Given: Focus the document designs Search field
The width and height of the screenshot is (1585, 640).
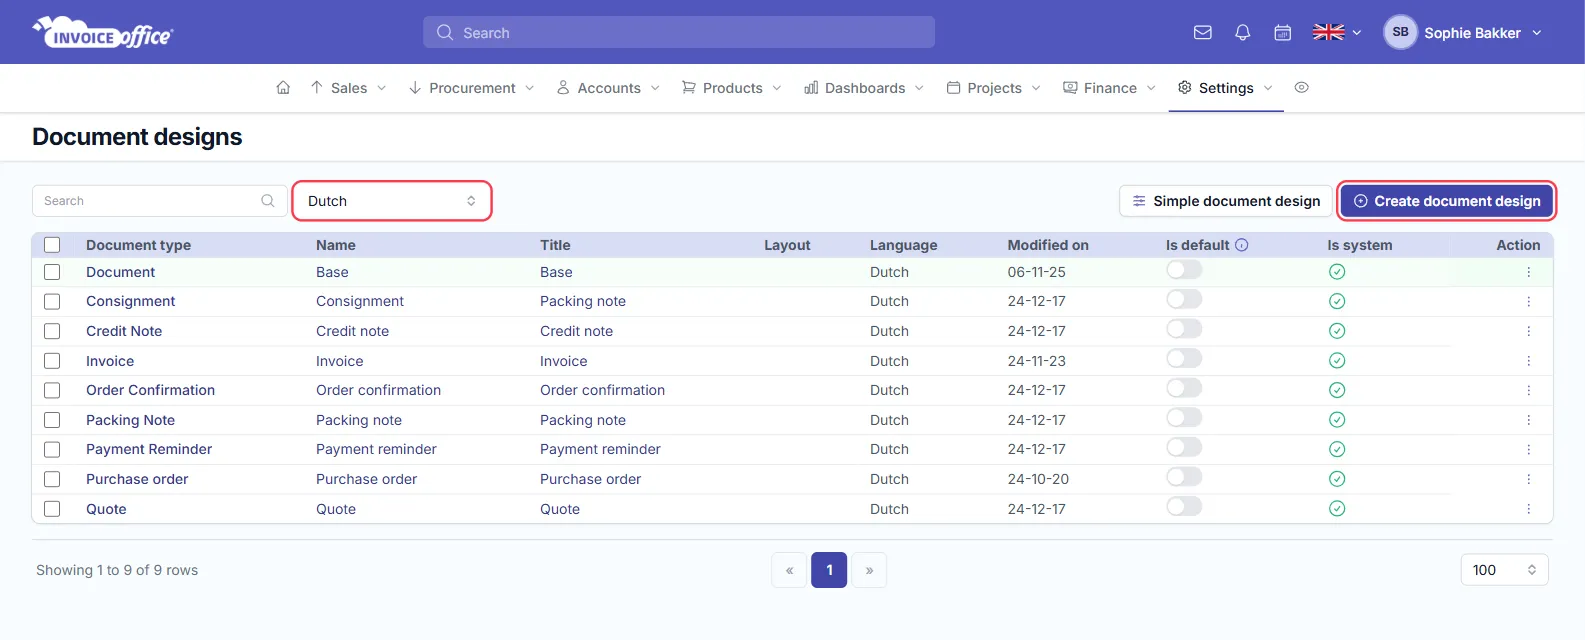Looking at the screenshot, I should point(160,201).
